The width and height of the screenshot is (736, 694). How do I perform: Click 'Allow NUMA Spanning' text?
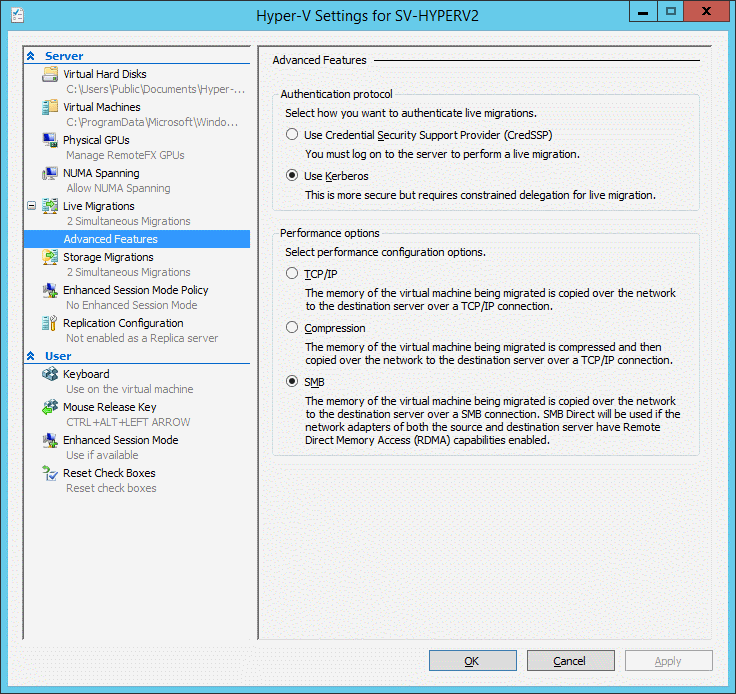coord(118,188)
